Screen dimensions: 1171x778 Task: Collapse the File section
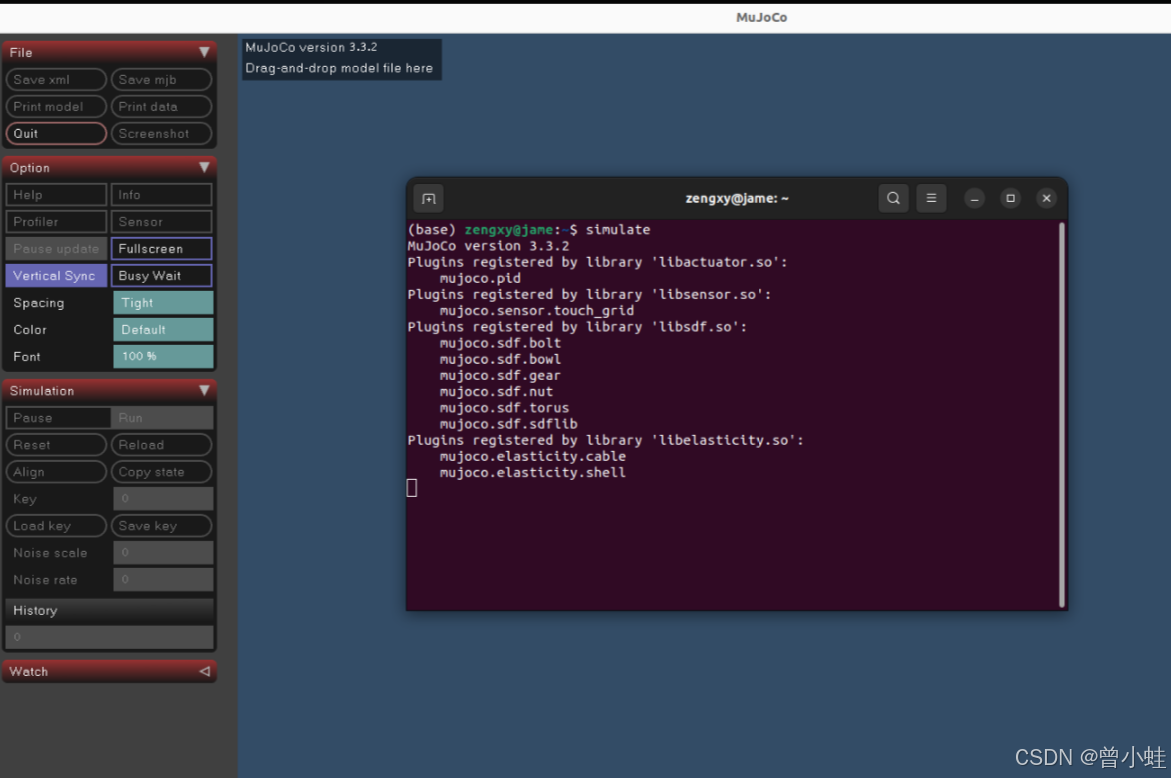tap(204, 52)
